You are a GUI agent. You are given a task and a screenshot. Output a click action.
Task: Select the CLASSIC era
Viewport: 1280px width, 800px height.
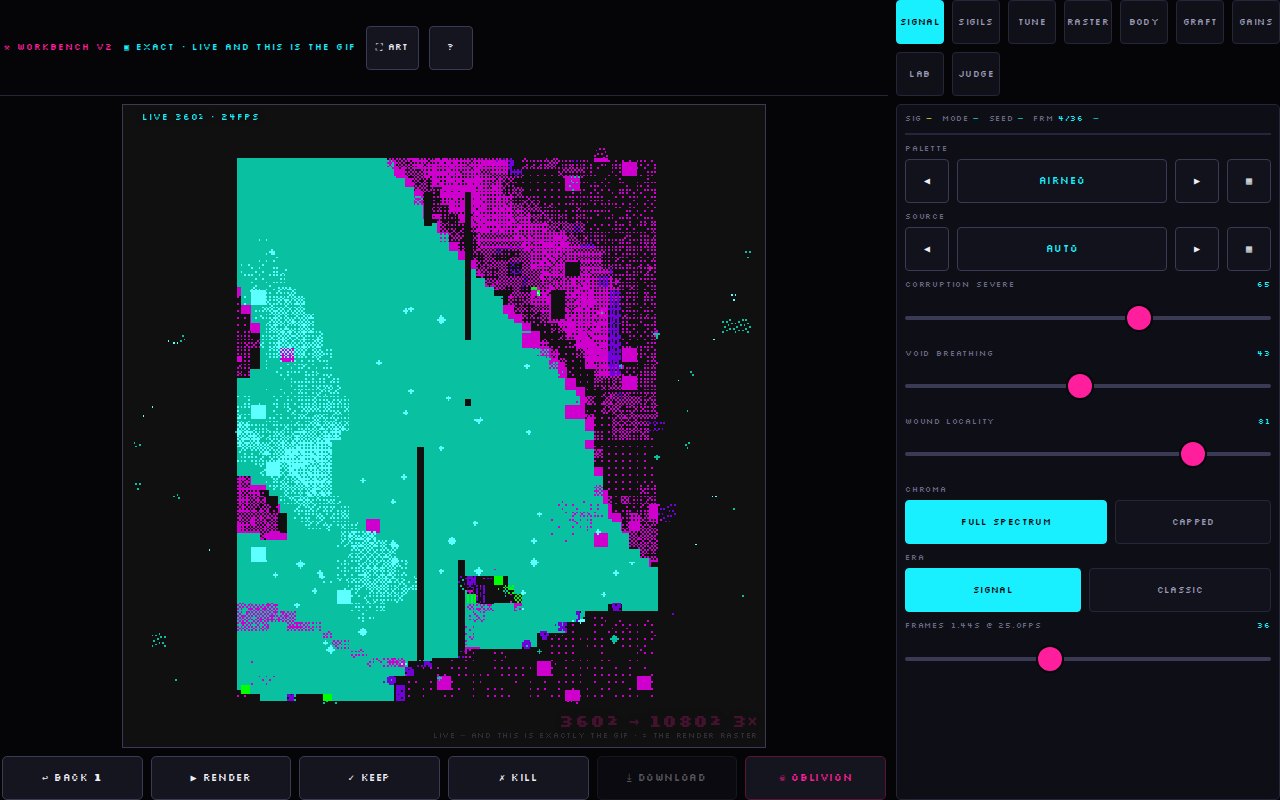pos(1180,590)
